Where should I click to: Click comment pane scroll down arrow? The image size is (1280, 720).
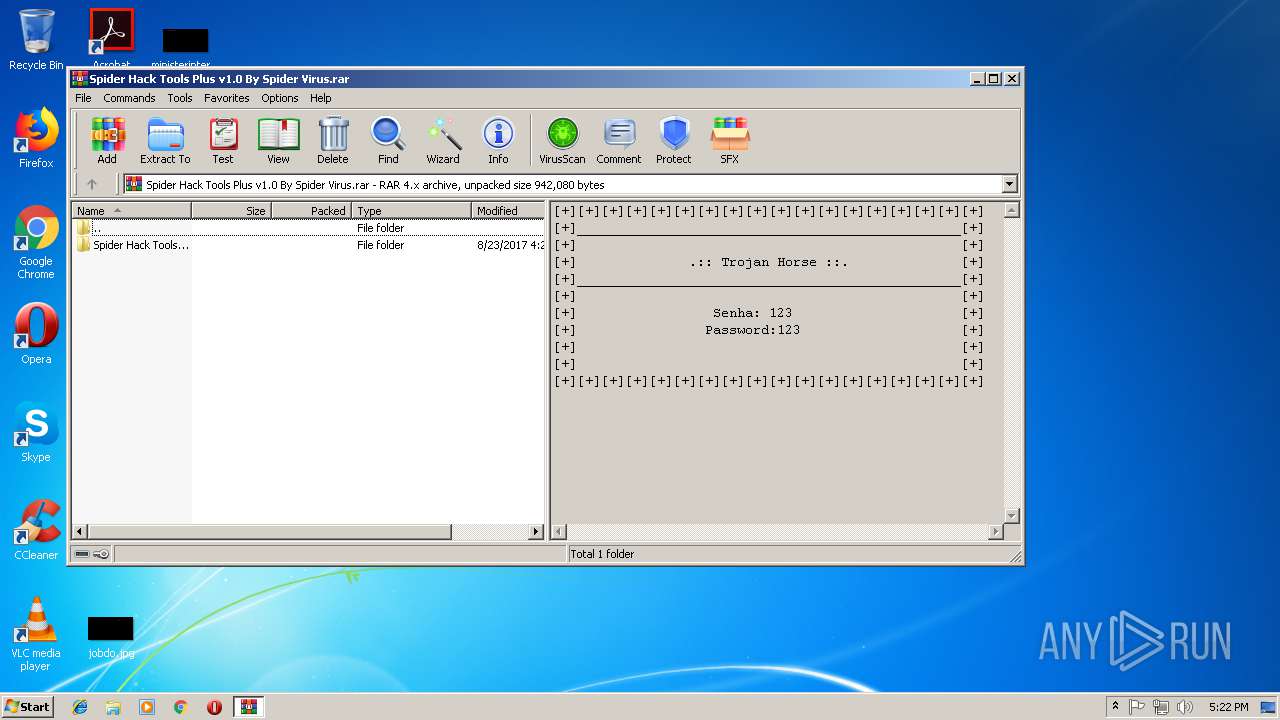(1011, 516)
